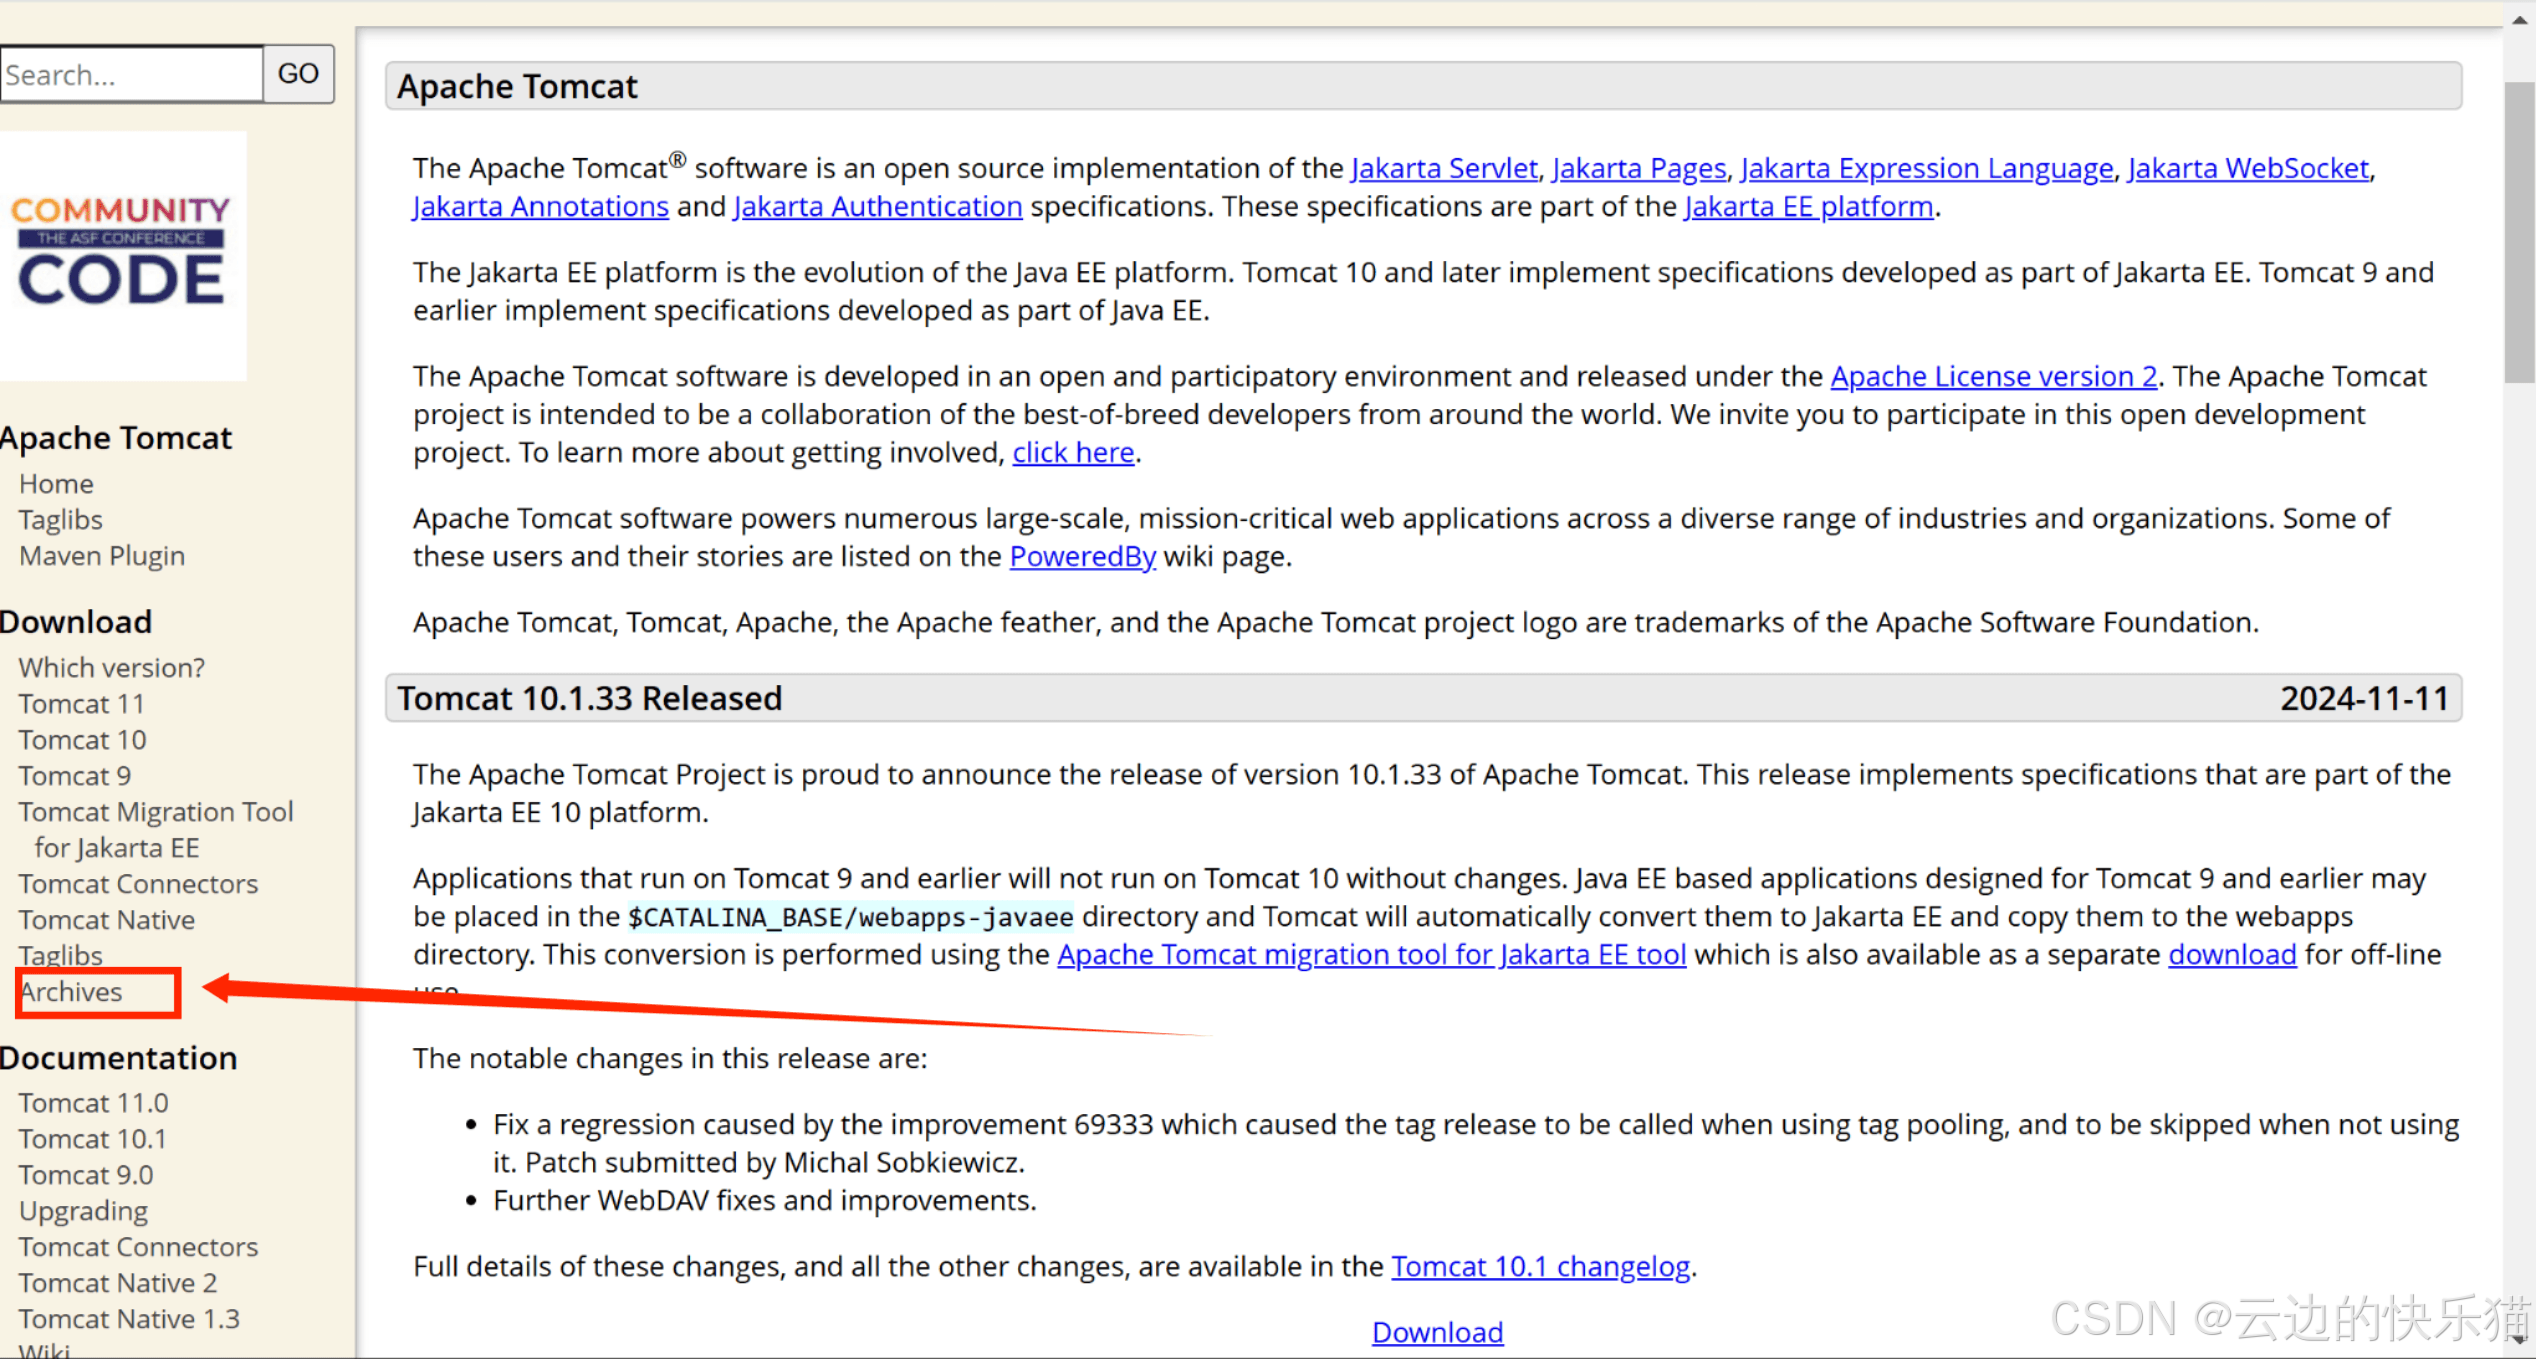Image resolution: width=2536 pixels, height=1359 pixels.
Task: Open Apache License version 2 link
Action: click(1994, 376)
